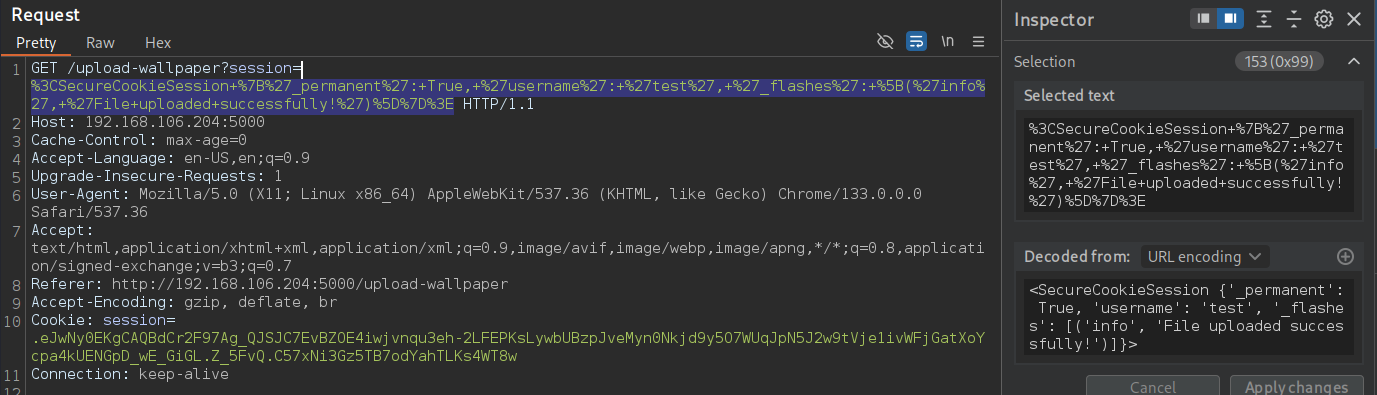Click the Apply changes button
This screenshot has width=1377, height=395.
tap(1296, 387)
